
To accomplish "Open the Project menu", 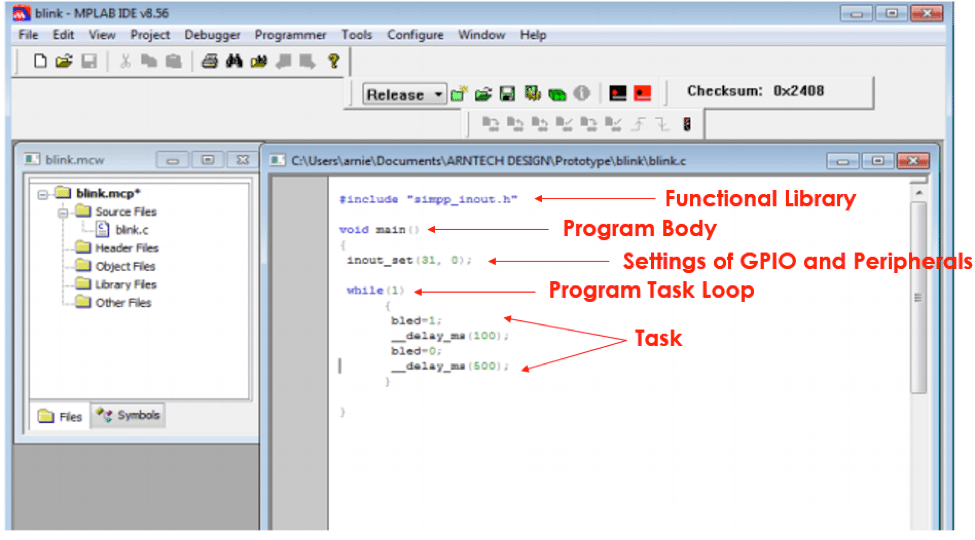I will pyautogui.click(x=150, y=34).
